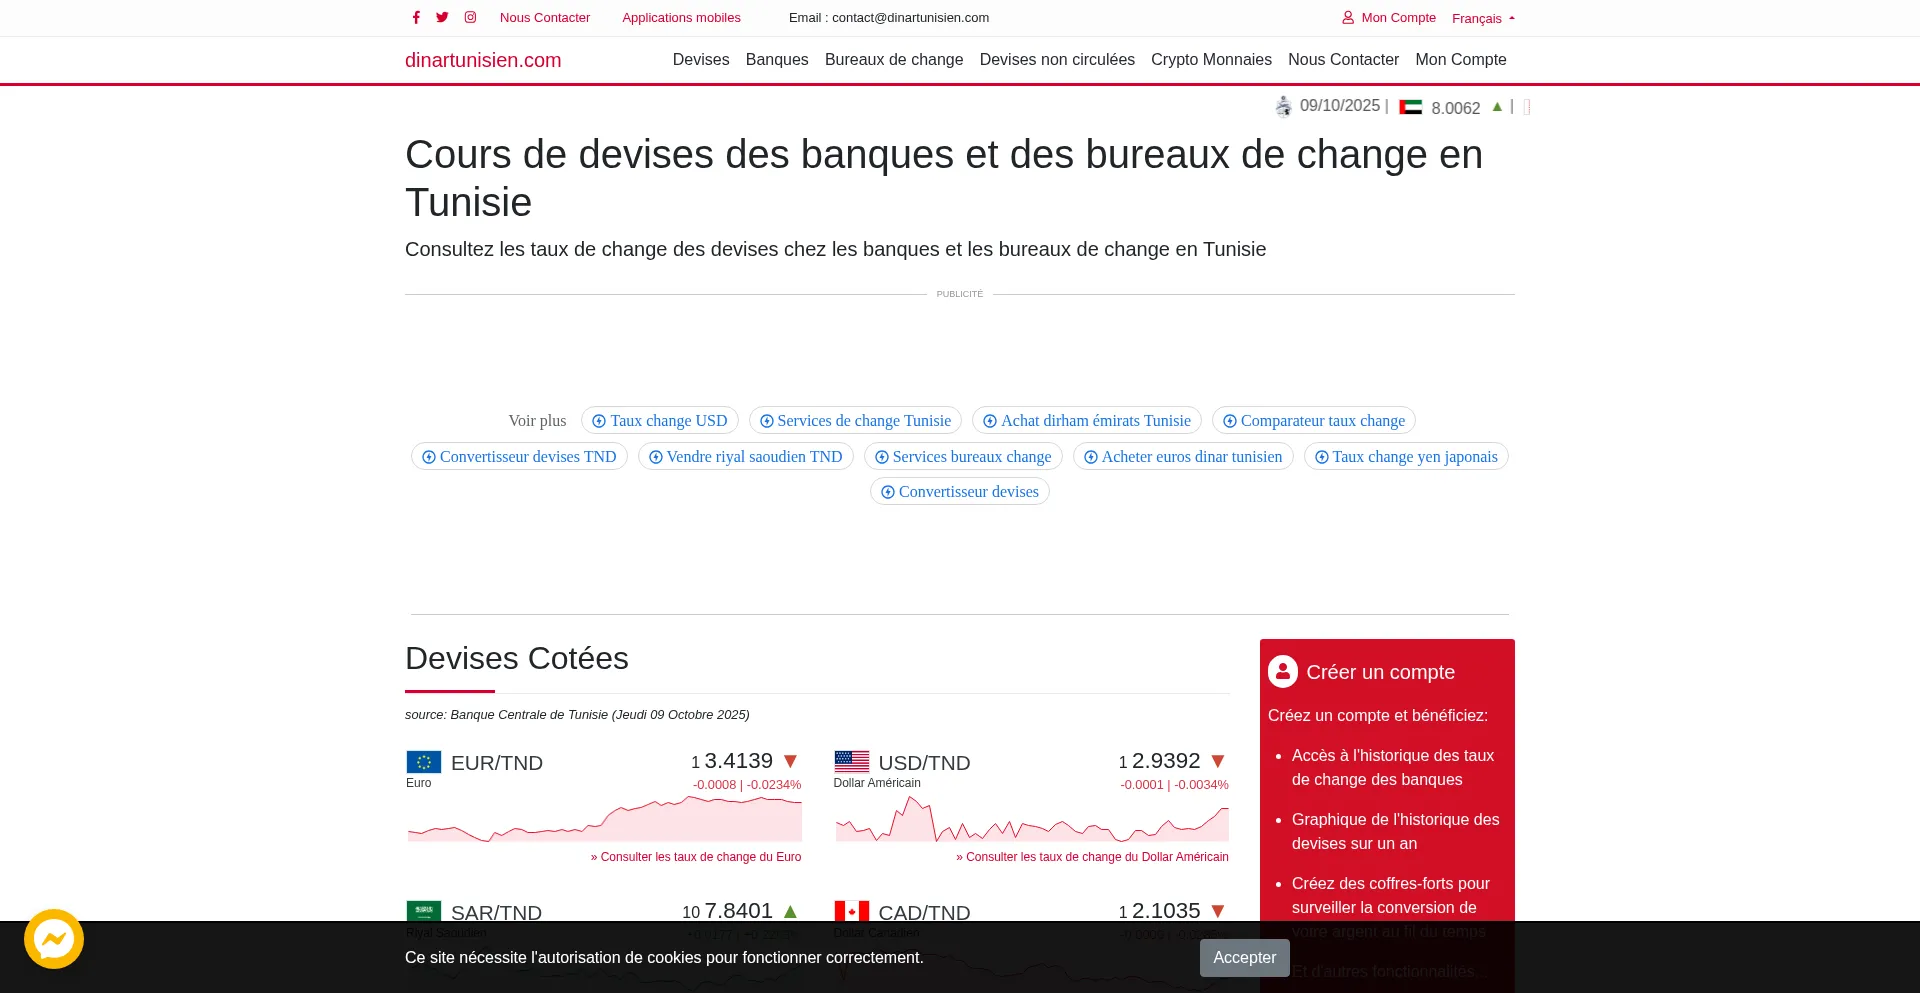Open the Instagram profile icon
Viewport: 1920px width, 993px height.
[x=470, y=17]
